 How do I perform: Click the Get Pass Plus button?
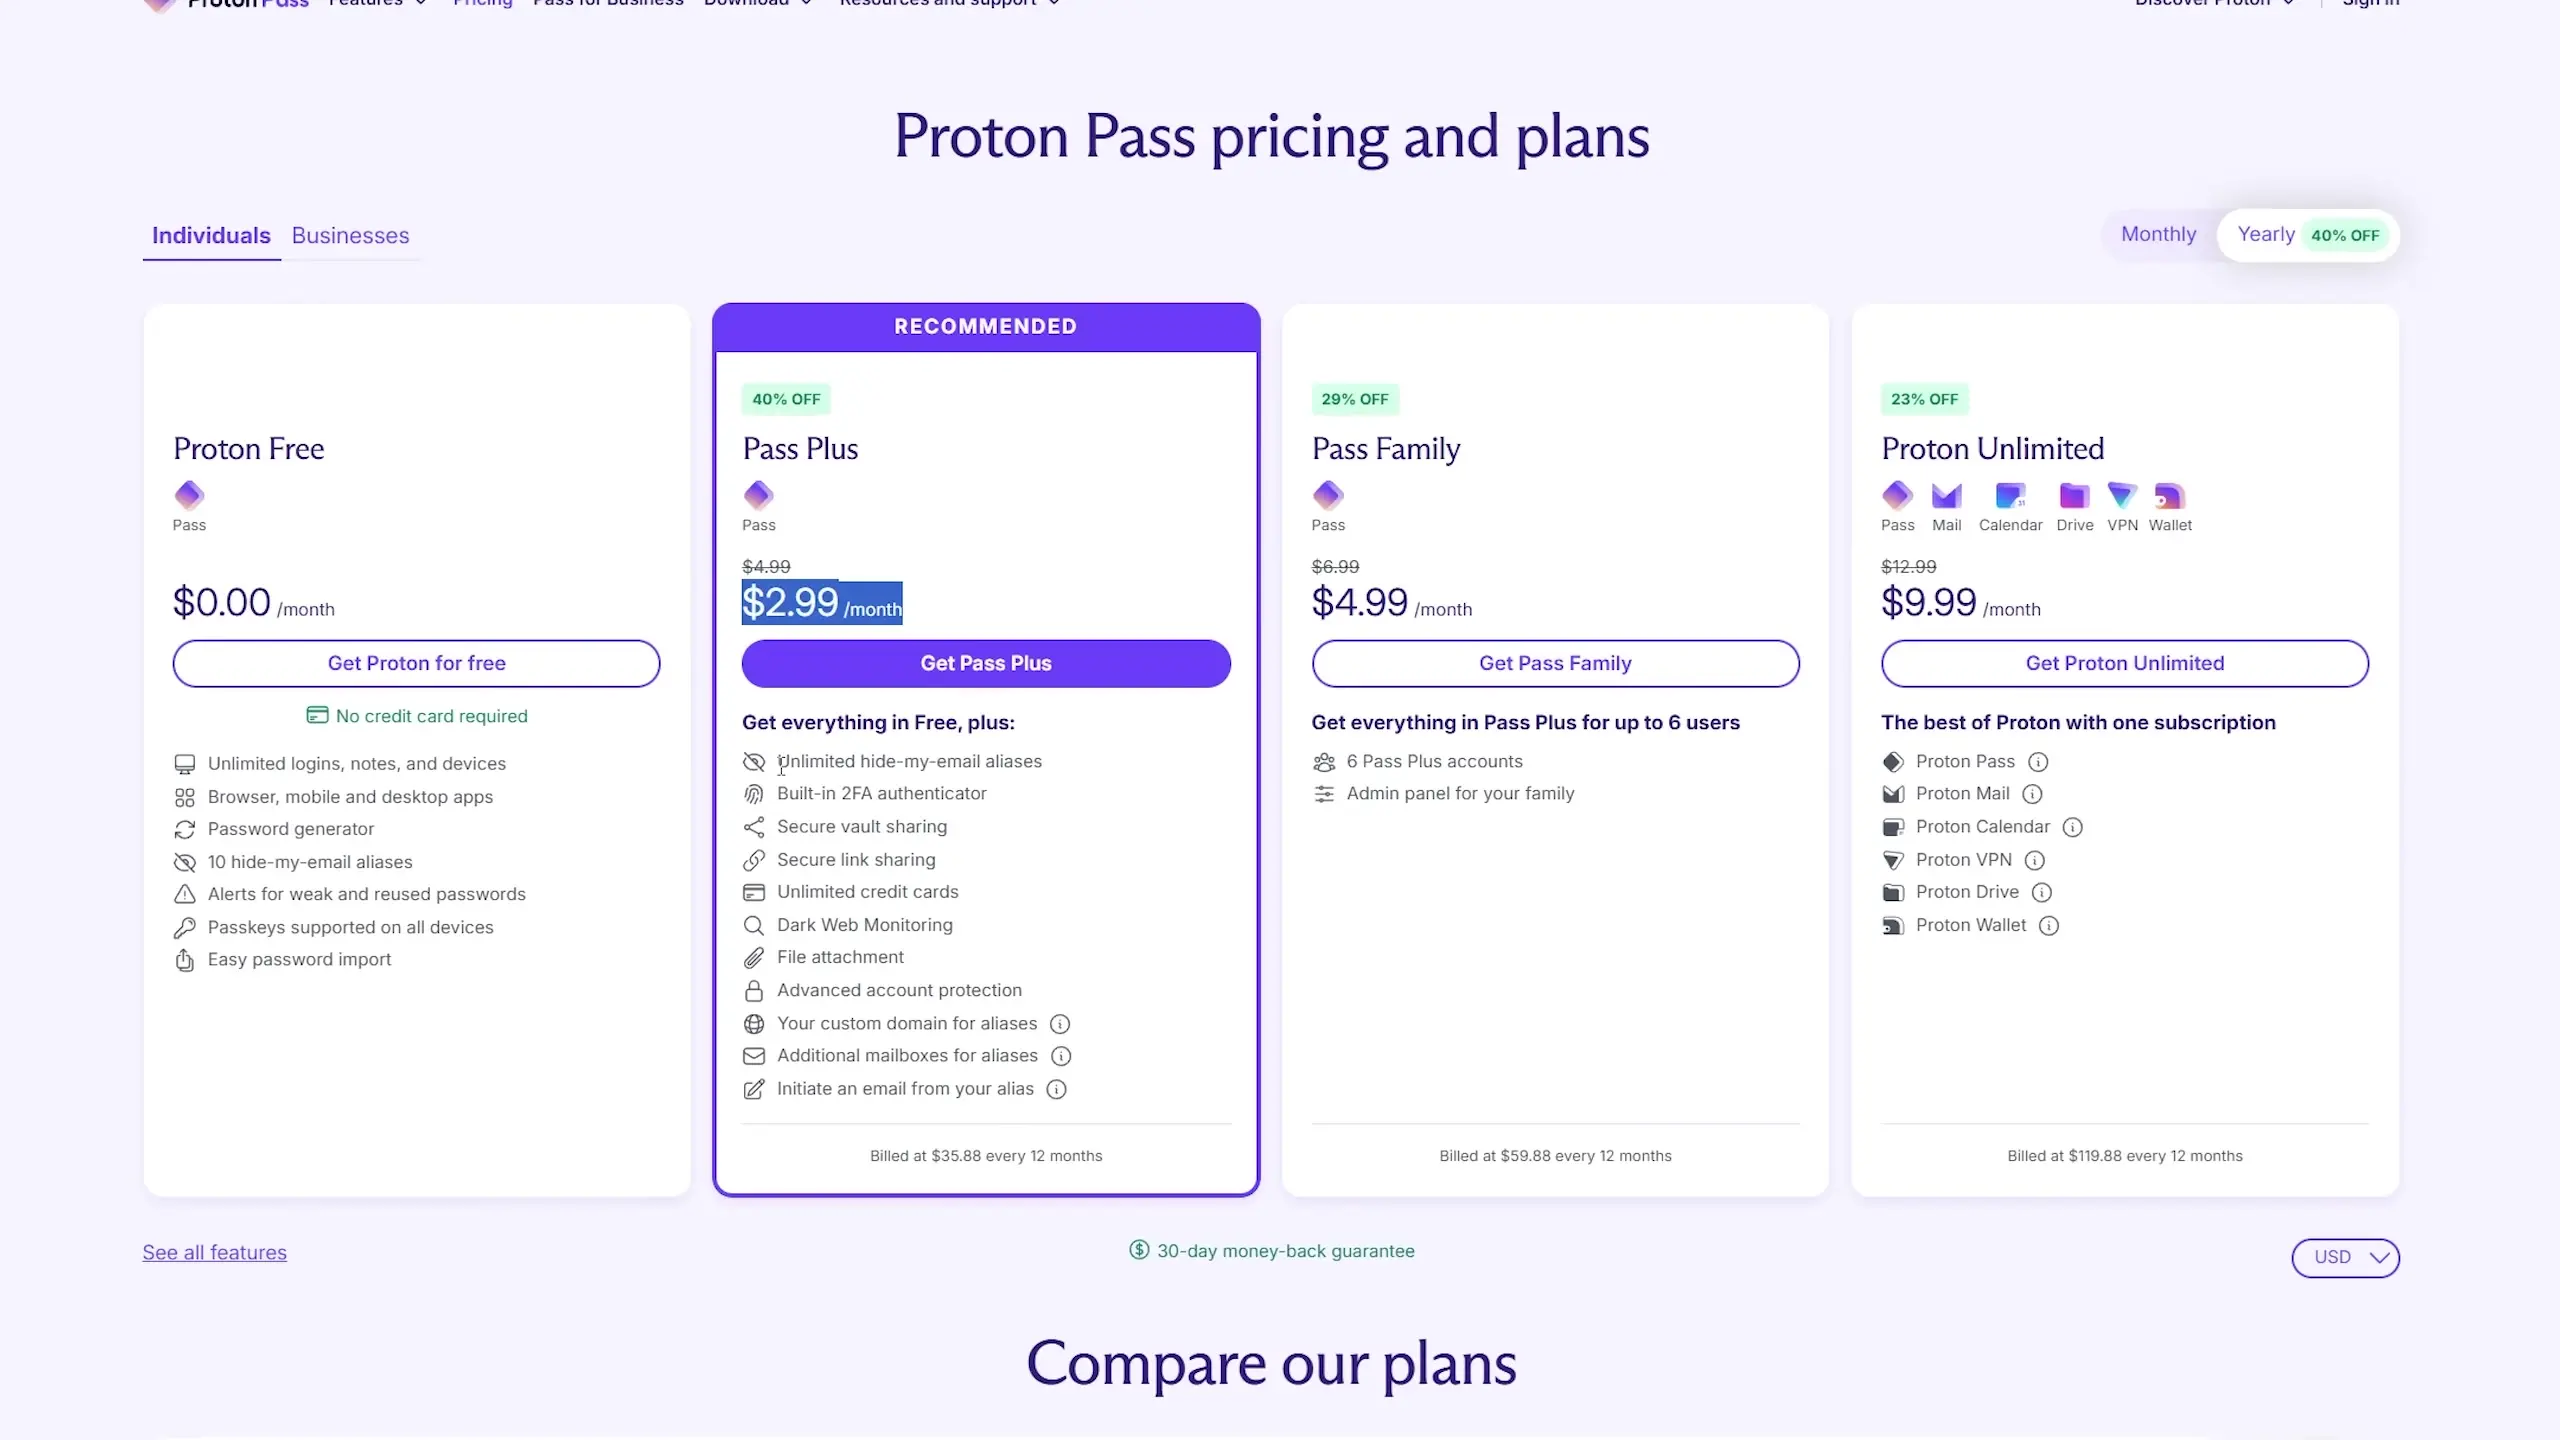[x=986, y=663]
